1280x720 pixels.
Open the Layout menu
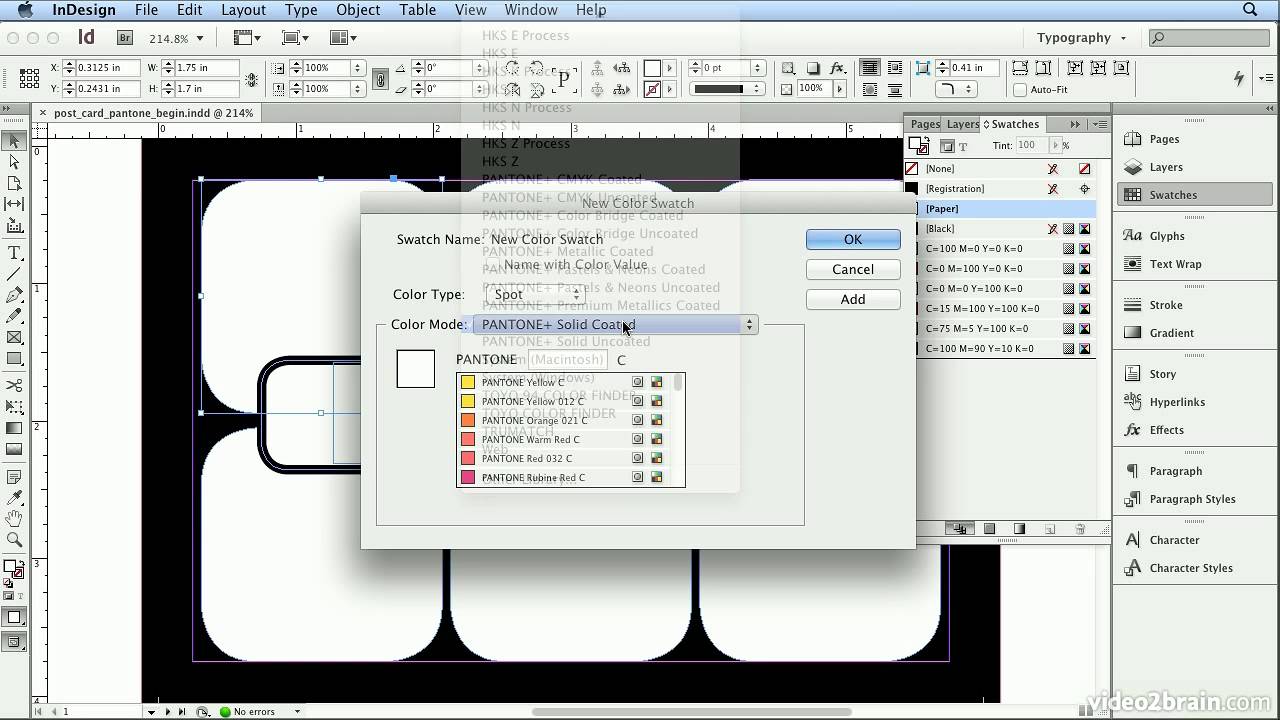tap(243, 10)
